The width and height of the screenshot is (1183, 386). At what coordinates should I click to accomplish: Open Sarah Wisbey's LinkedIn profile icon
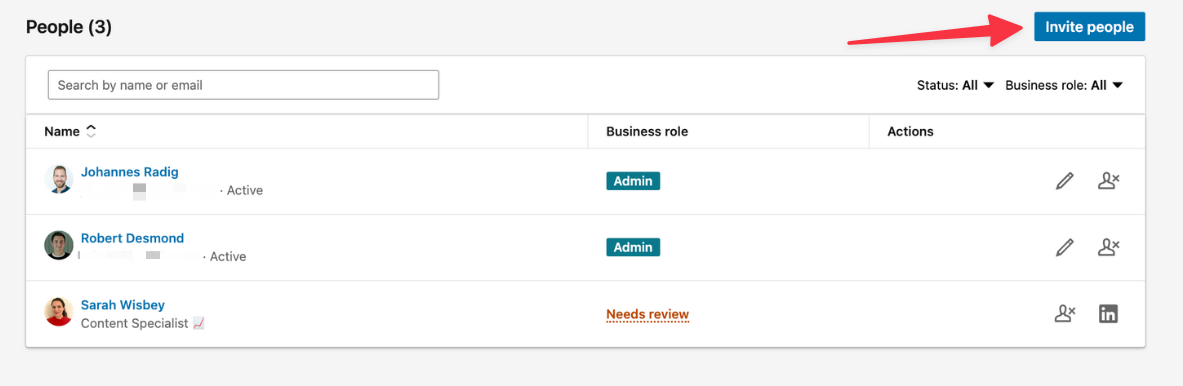point(1108,314)
